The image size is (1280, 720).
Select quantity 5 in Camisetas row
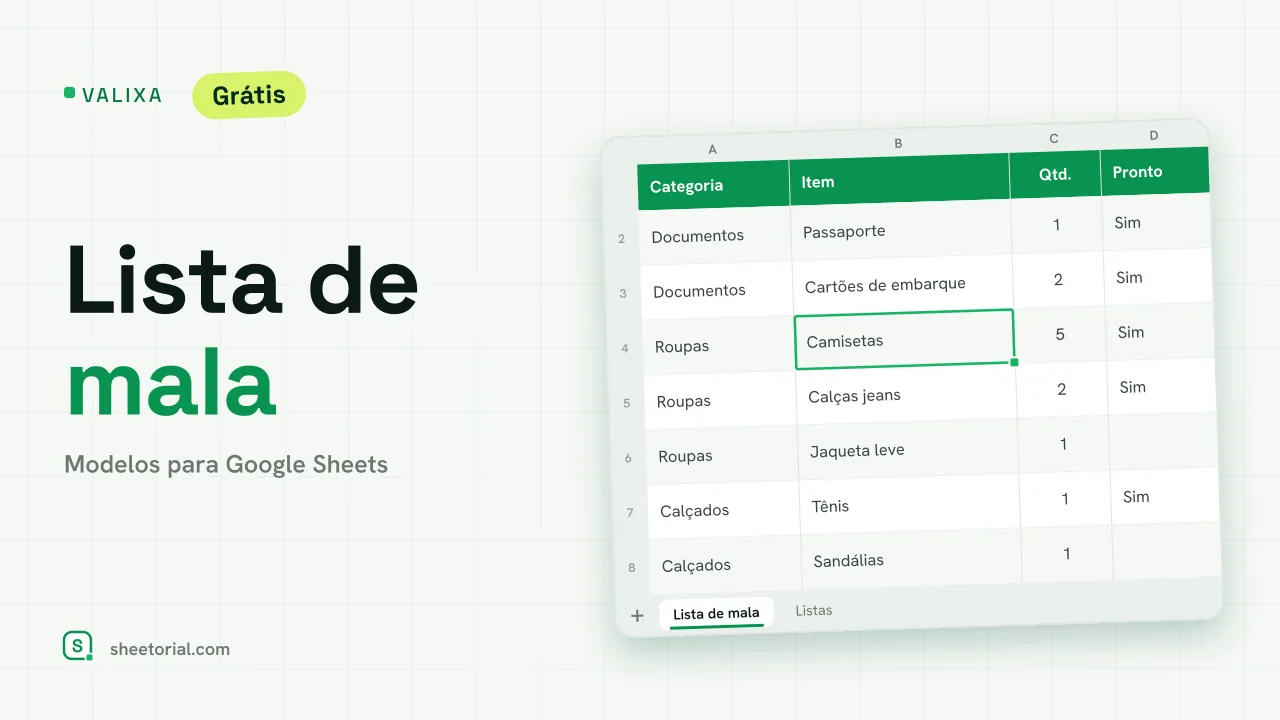1061,334
